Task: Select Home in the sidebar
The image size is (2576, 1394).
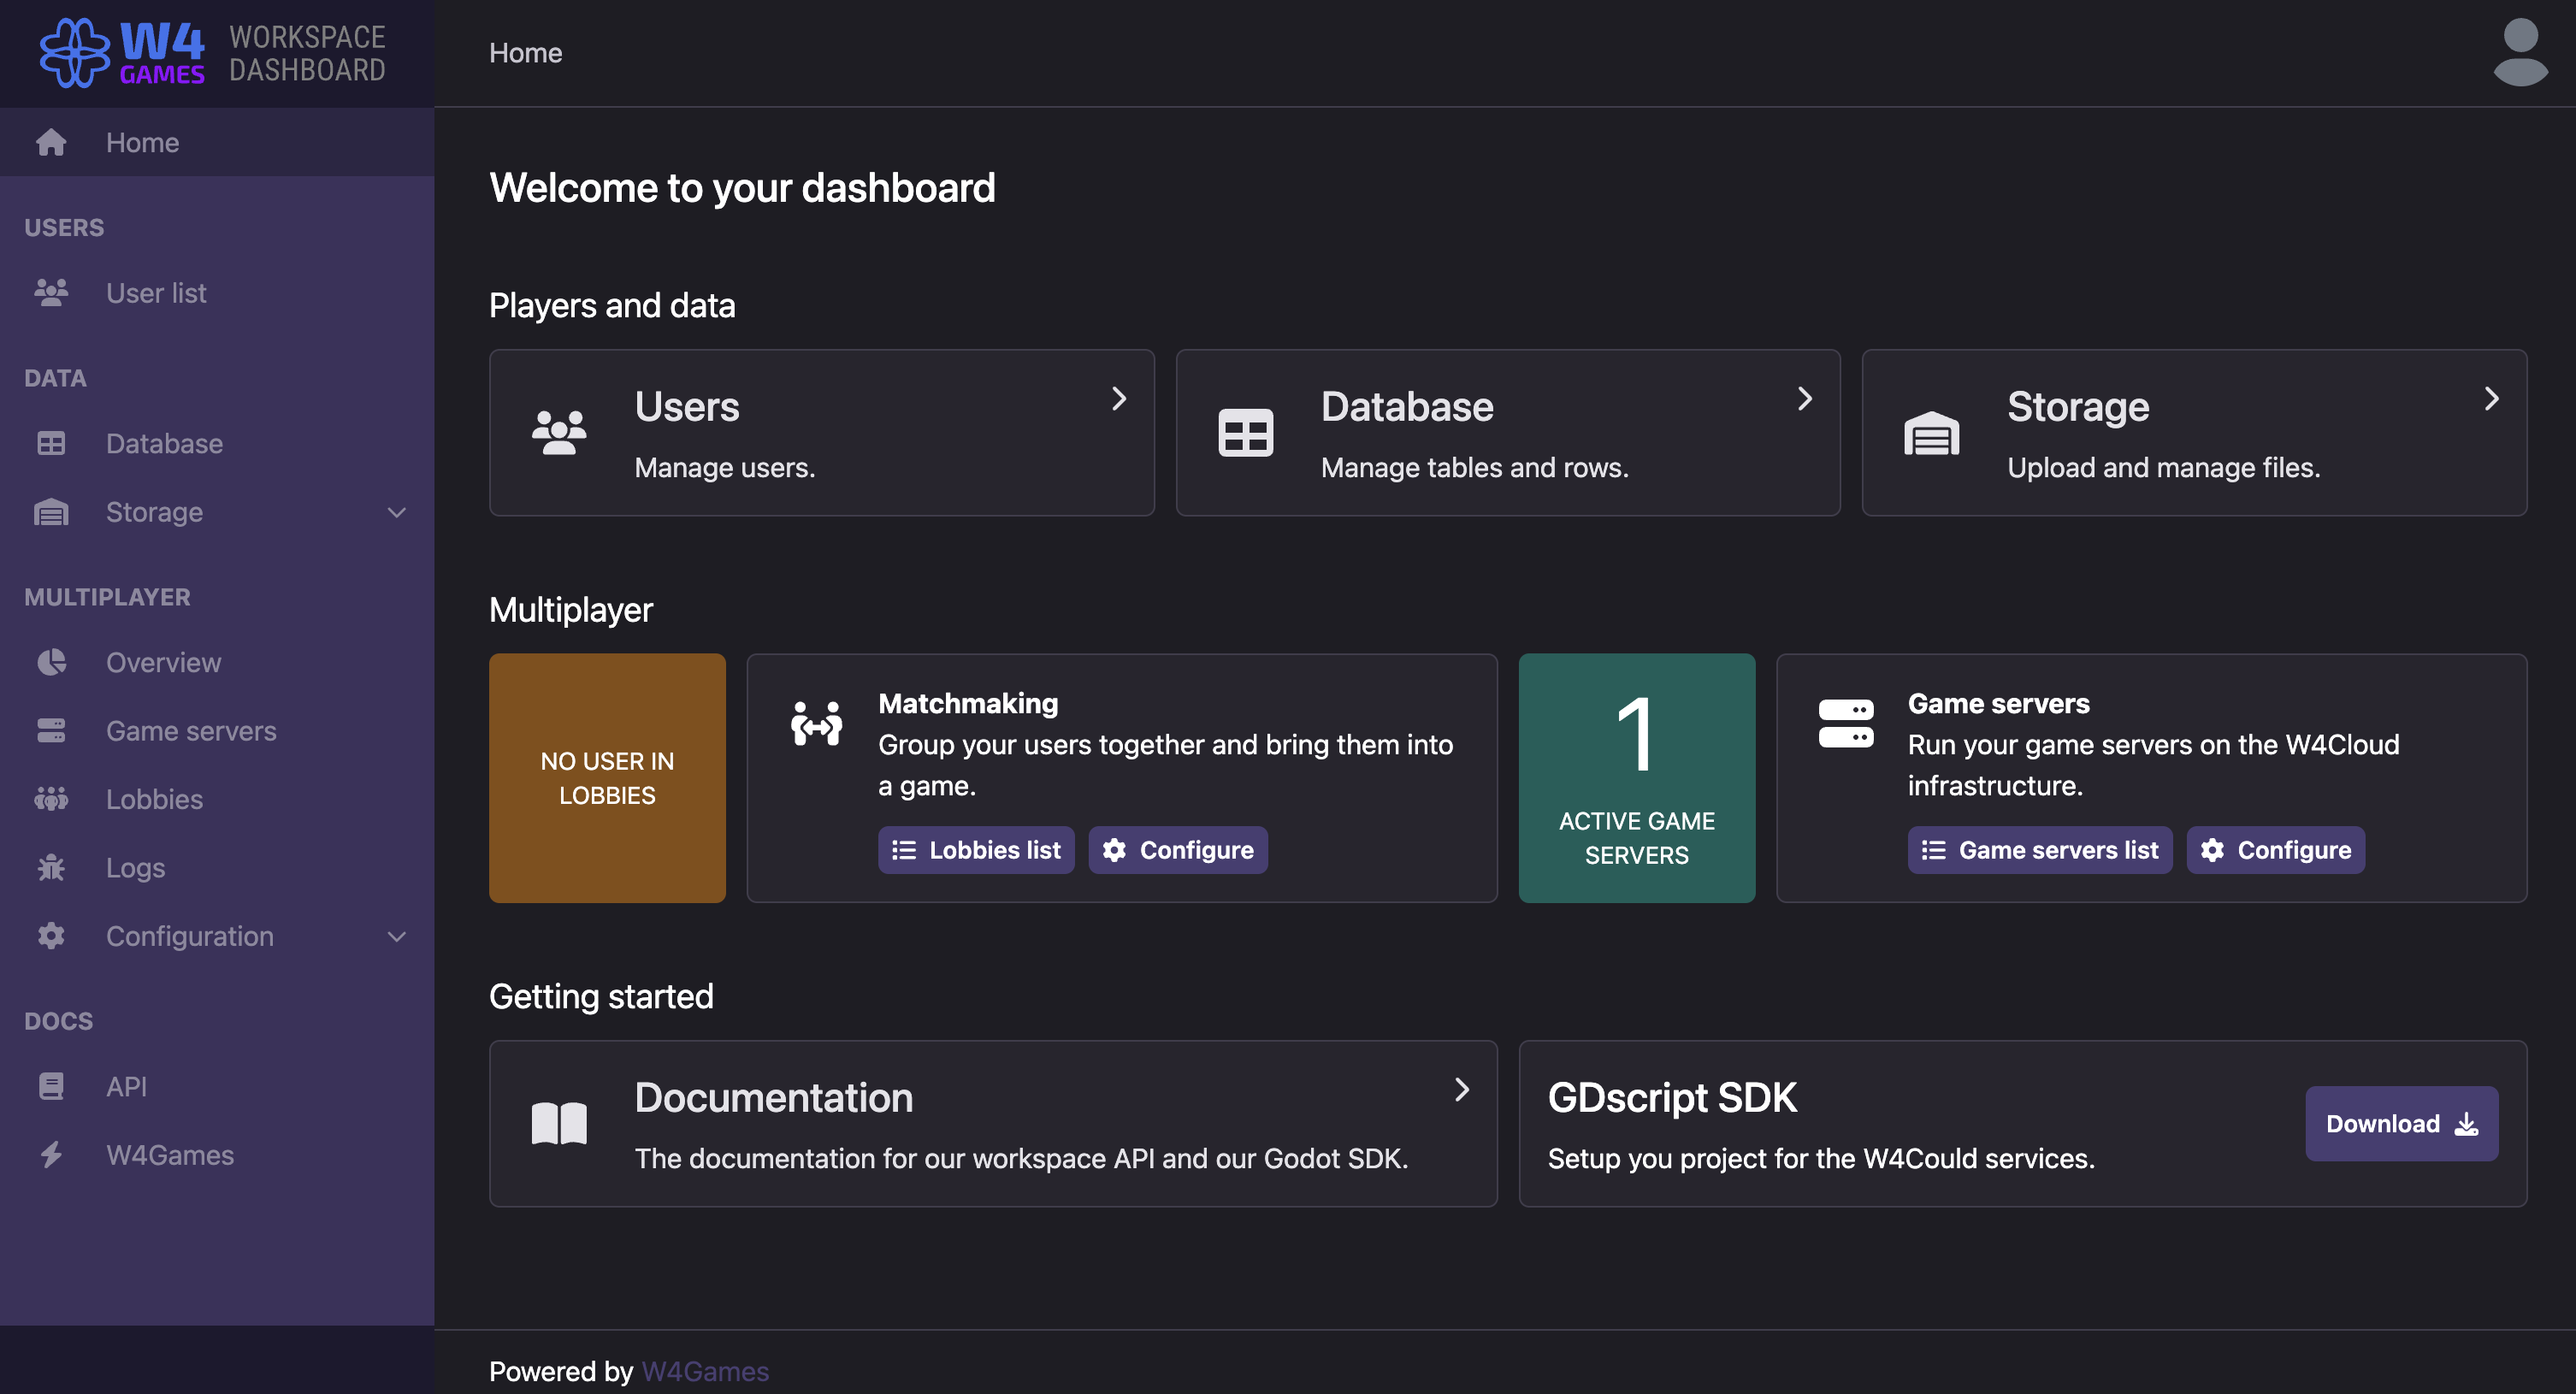Action: [x=142, y=142]
